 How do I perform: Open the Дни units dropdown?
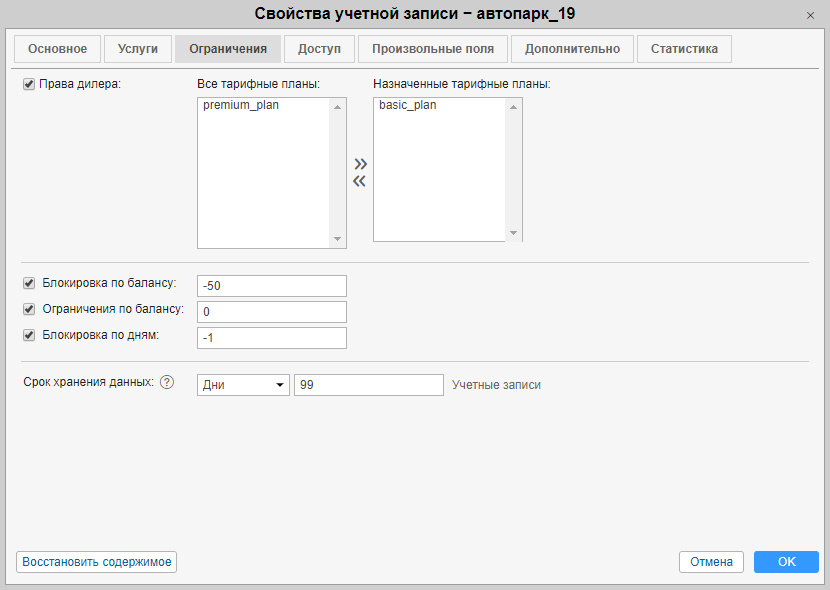[243, 385]
